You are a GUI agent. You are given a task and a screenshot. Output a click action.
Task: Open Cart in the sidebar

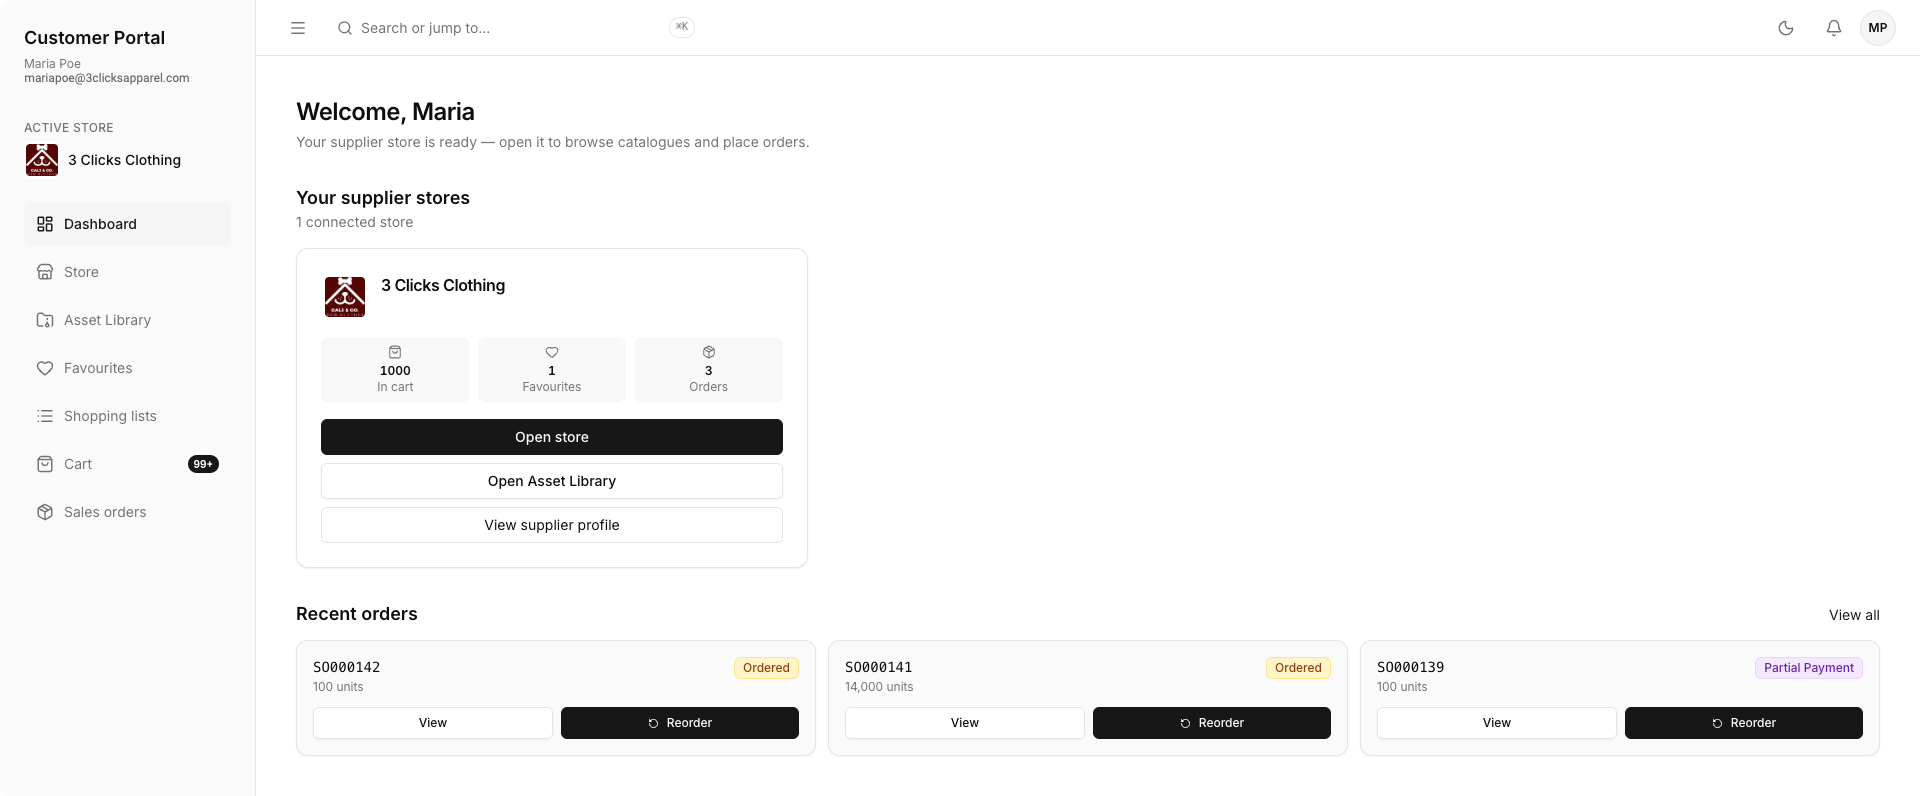pyautogui.click(x=127, y=464)
